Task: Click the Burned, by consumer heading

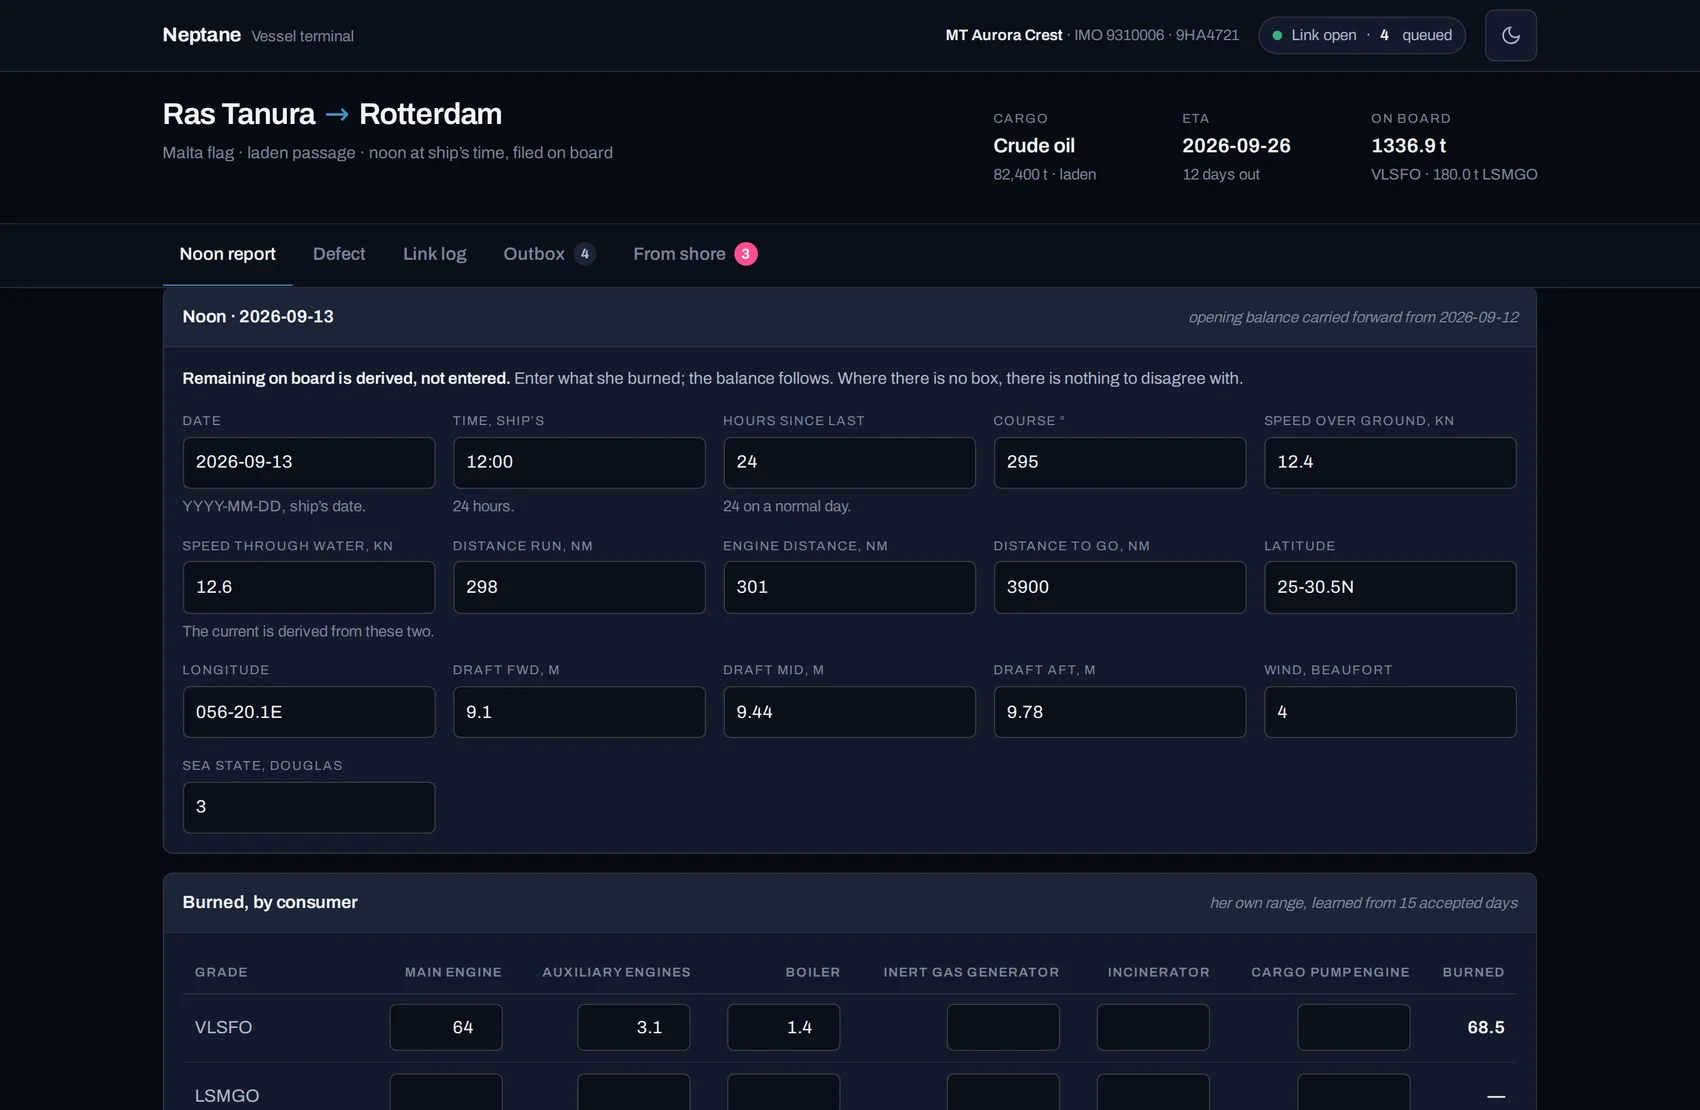Action: pyautogui.click(x=270, y=902)
